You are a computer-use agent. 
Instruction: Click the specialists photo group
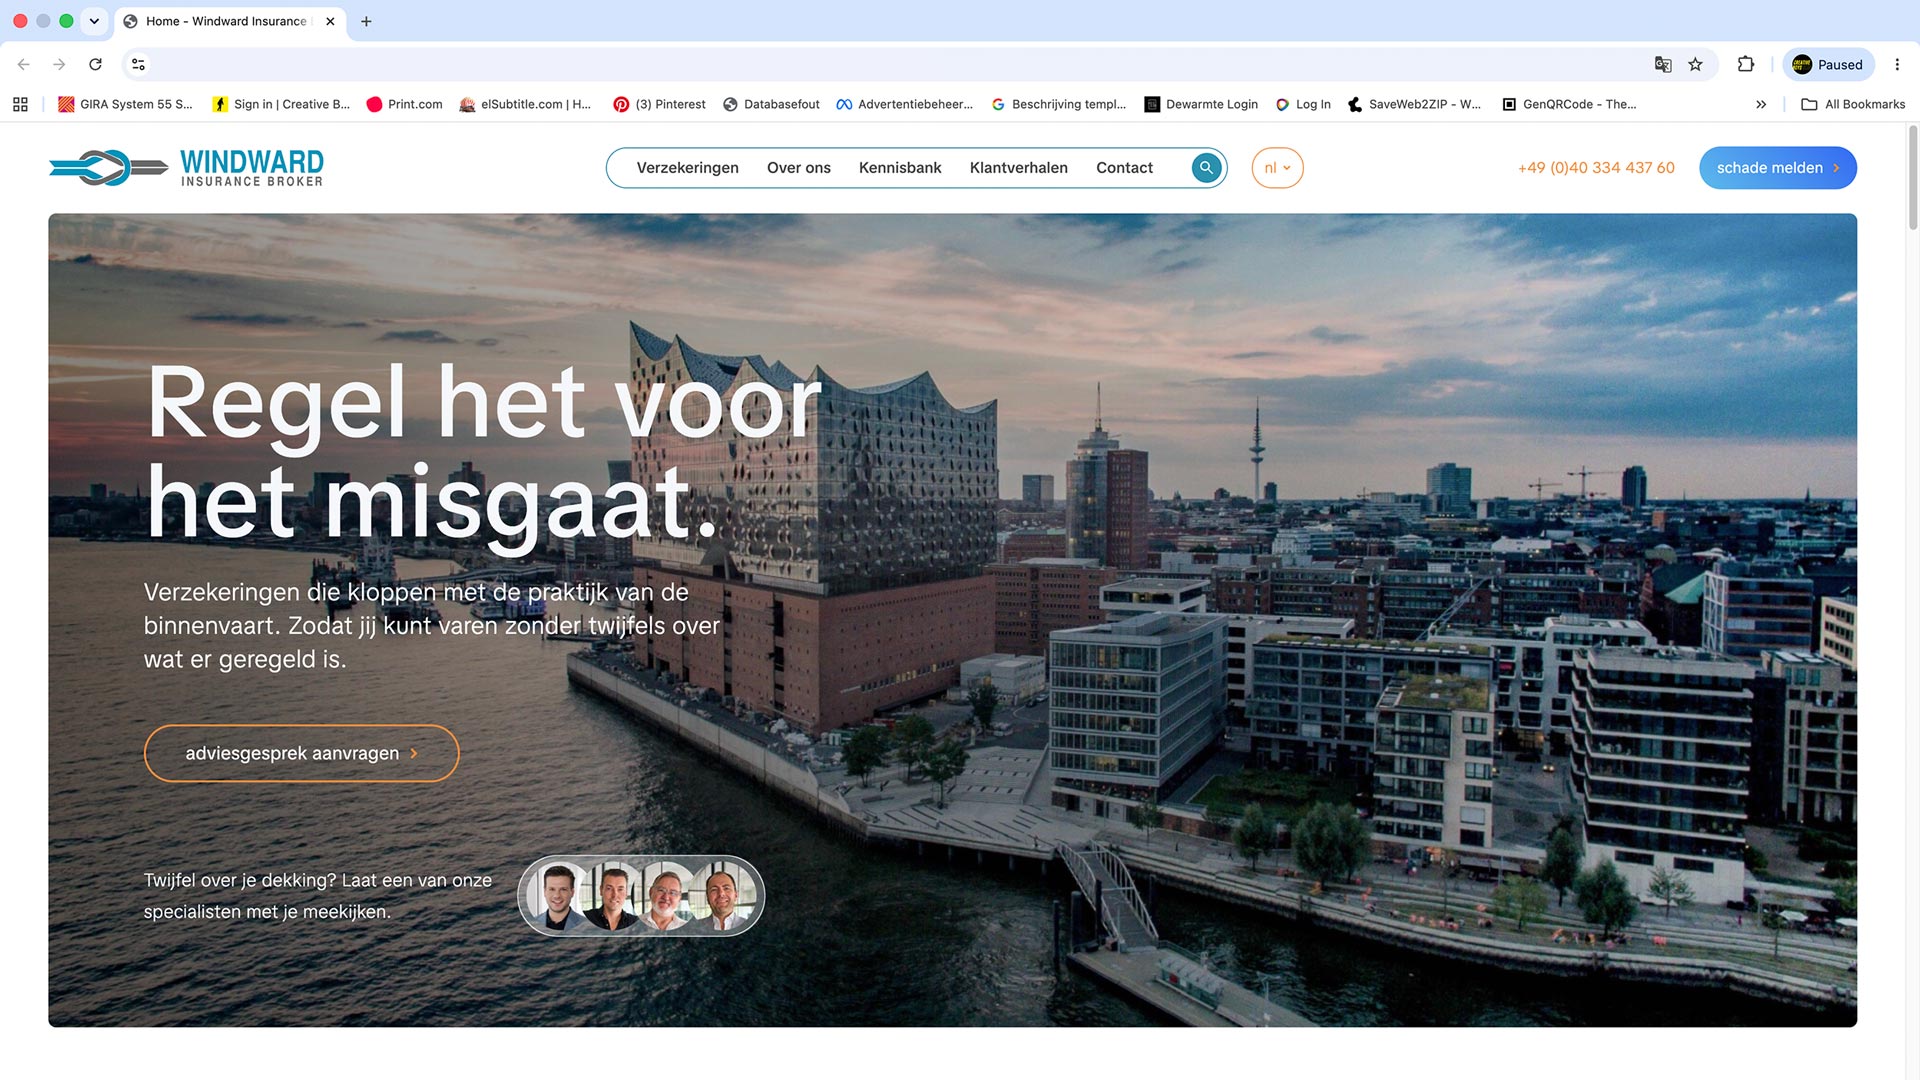[x=641, y=895]
